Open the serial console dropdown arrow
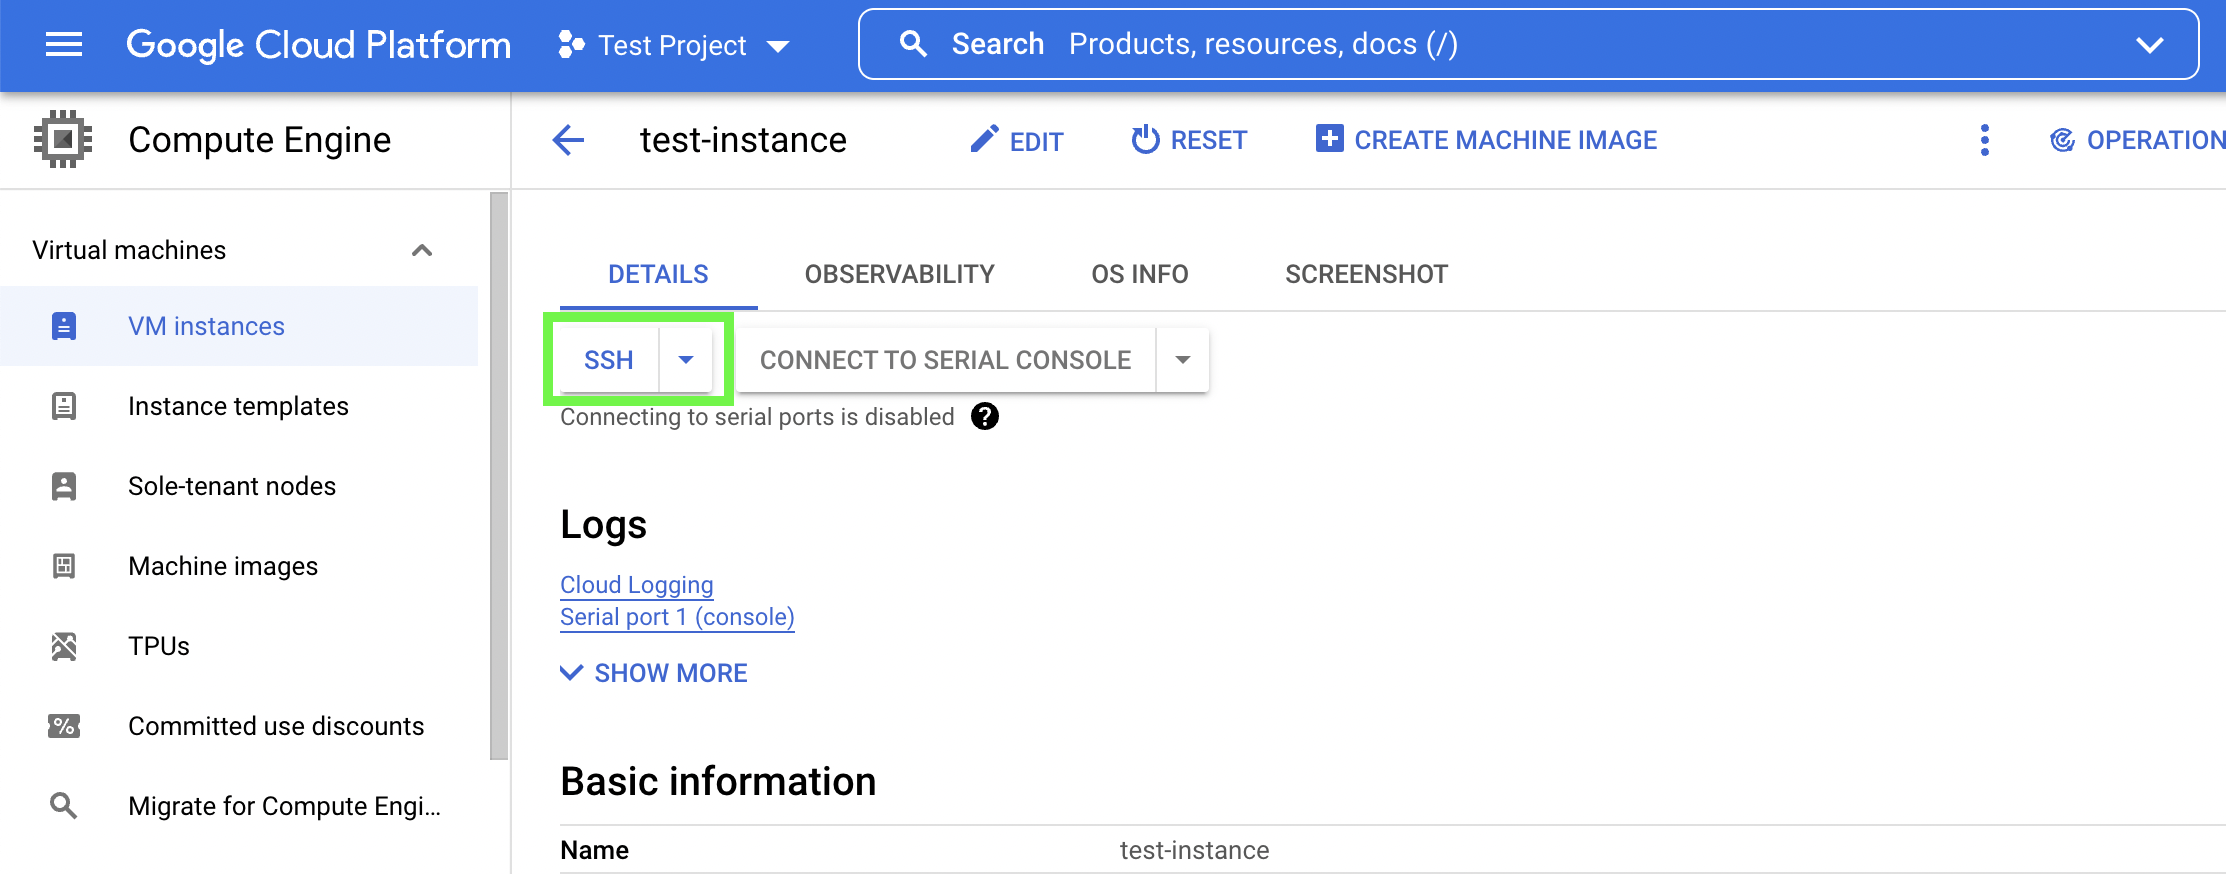This screenshot has height=874, width=2226. (1183, 360)
